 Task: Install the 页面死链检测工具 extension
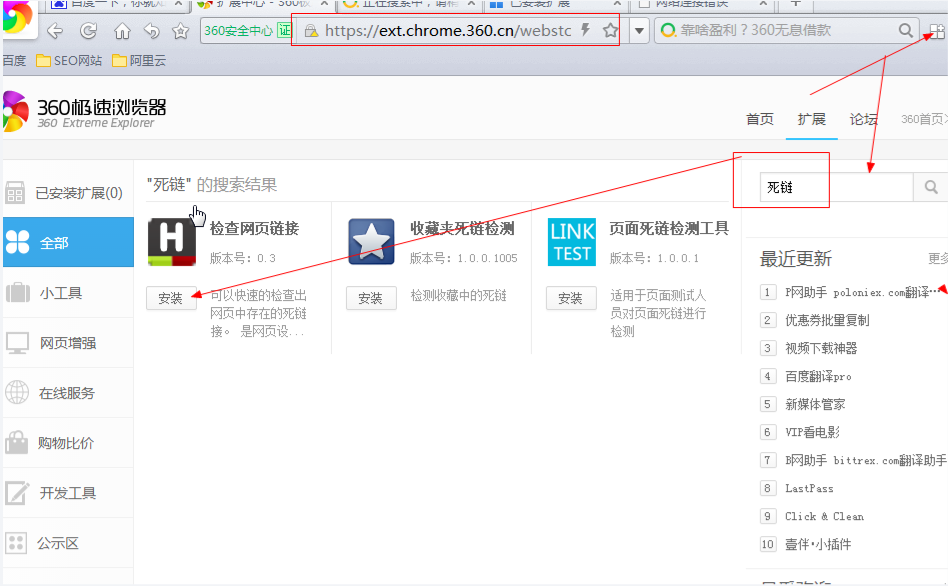(571, 298)
